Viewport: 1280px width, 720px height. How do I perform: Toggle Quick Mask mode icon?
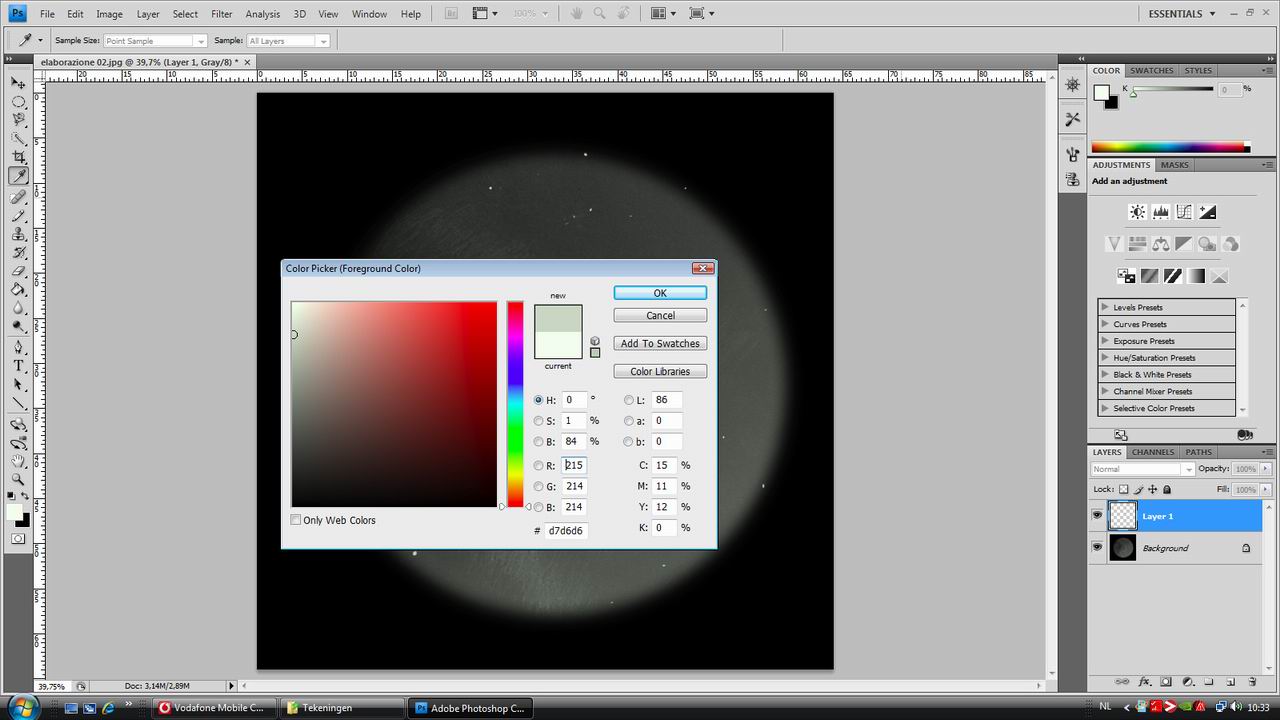pos(18,538)
